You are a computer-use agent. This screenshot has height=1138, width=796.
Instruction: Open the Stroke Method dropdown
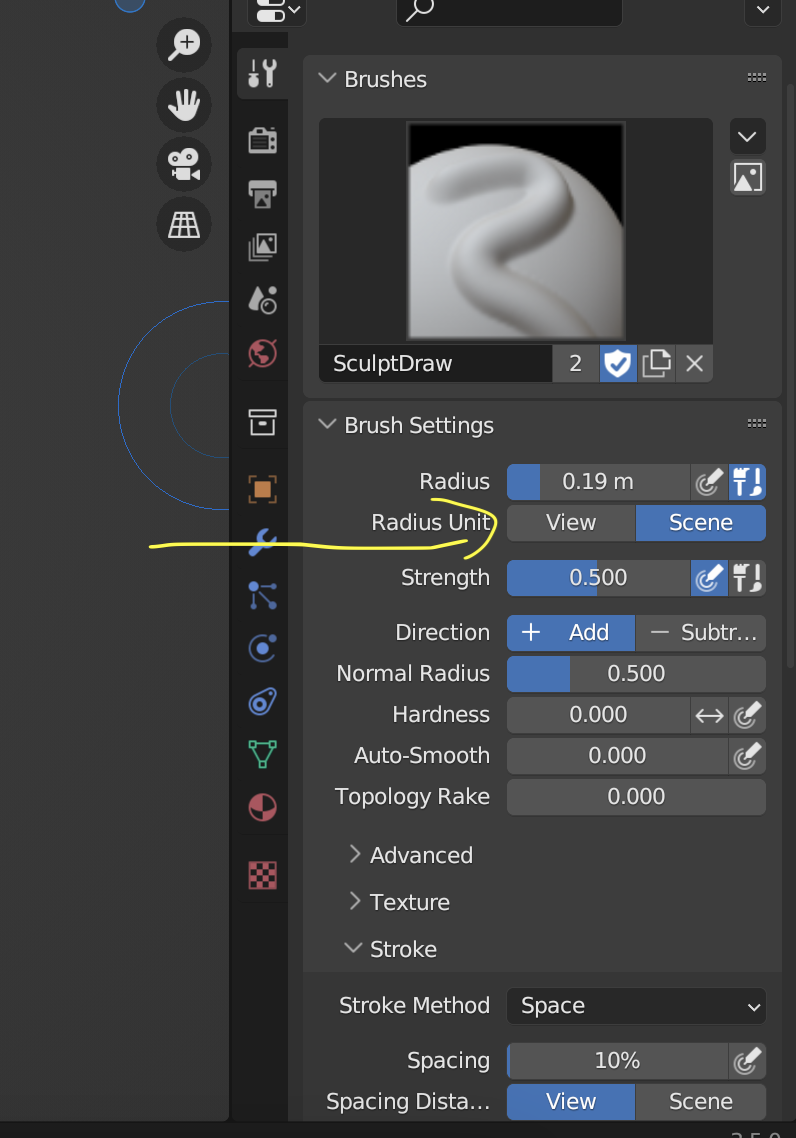point(636,1006)
